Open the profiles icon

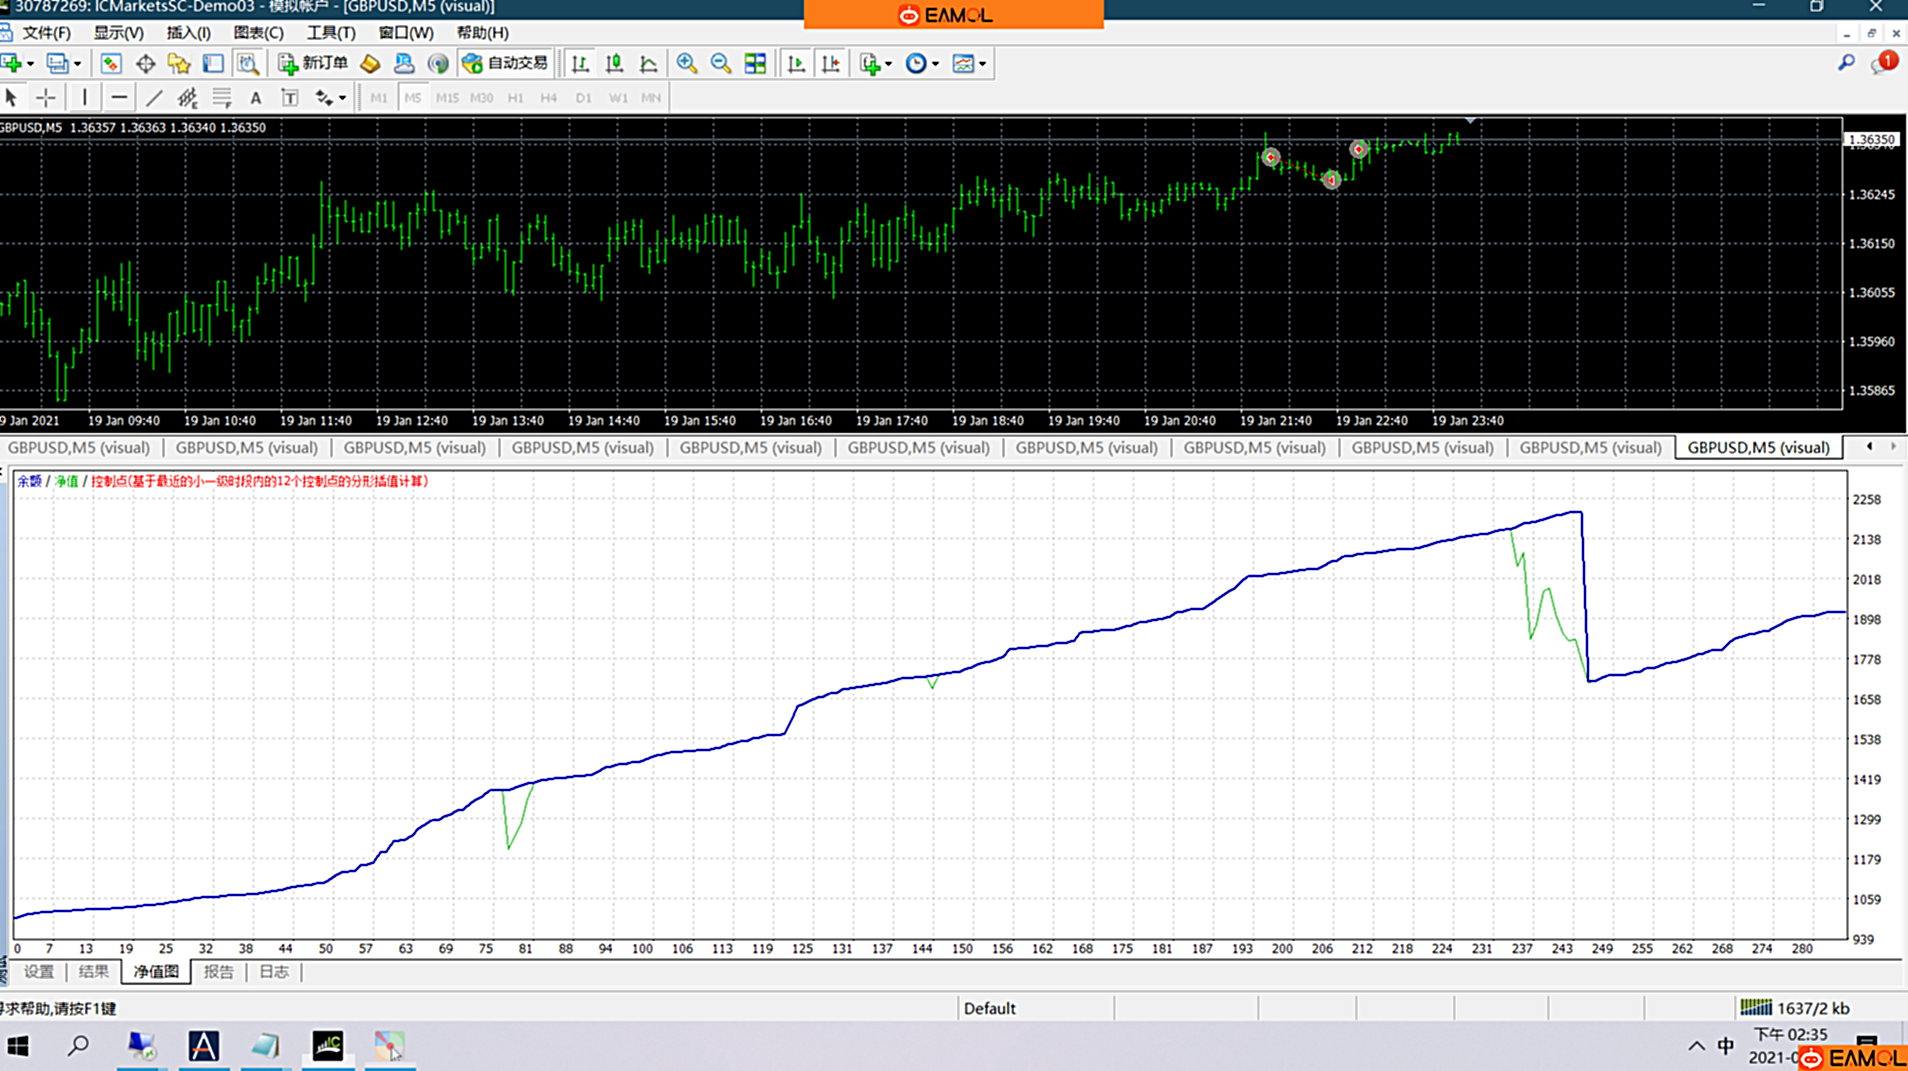pos(58,63)
